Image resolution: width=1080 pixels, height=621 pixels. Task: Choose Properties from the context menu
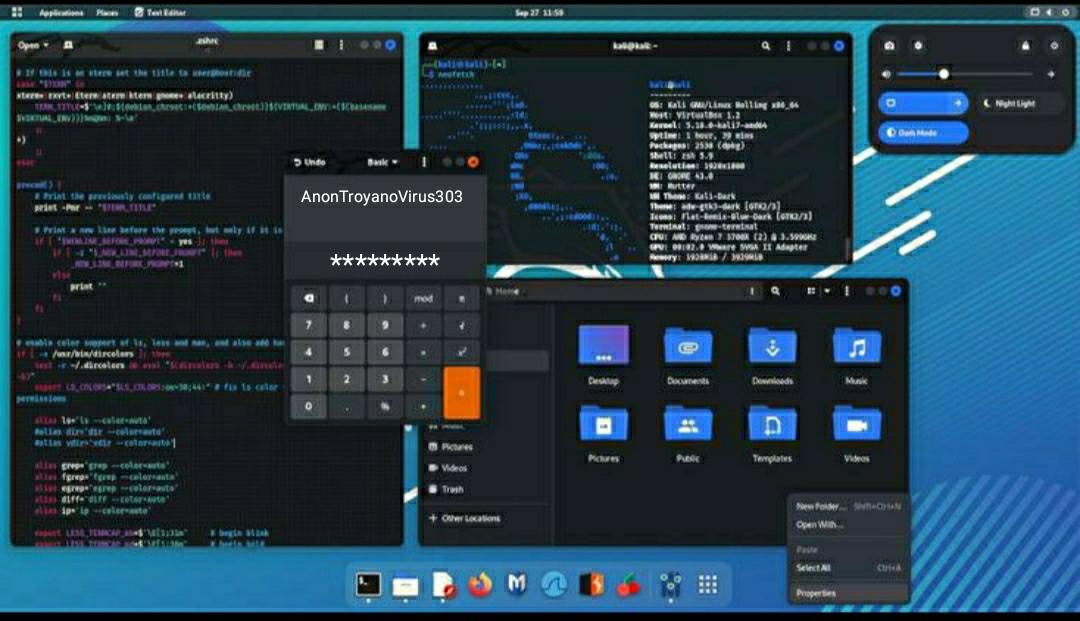coord(848,593)
